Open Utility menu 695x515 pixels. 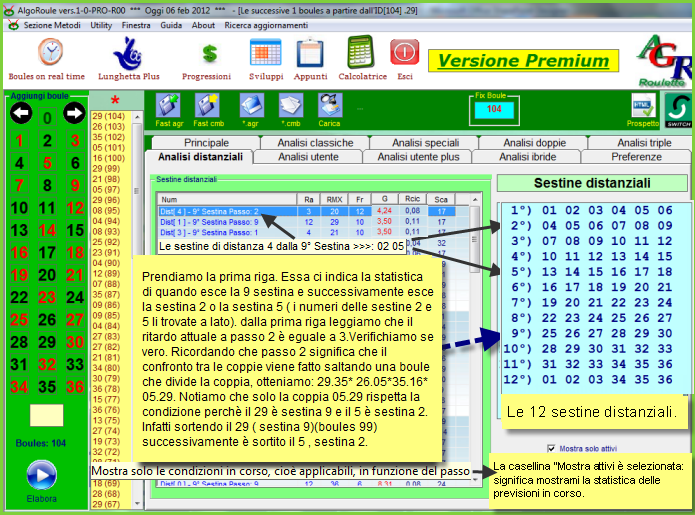click(x=101, y=25)
